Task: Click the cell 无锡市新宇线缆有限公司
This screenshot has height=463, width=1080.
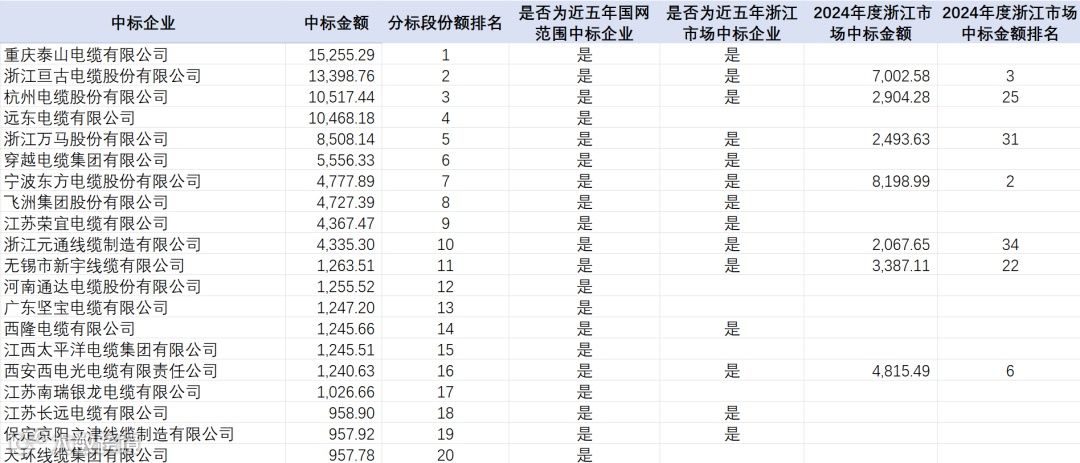Action: click(x=94, y=265)
